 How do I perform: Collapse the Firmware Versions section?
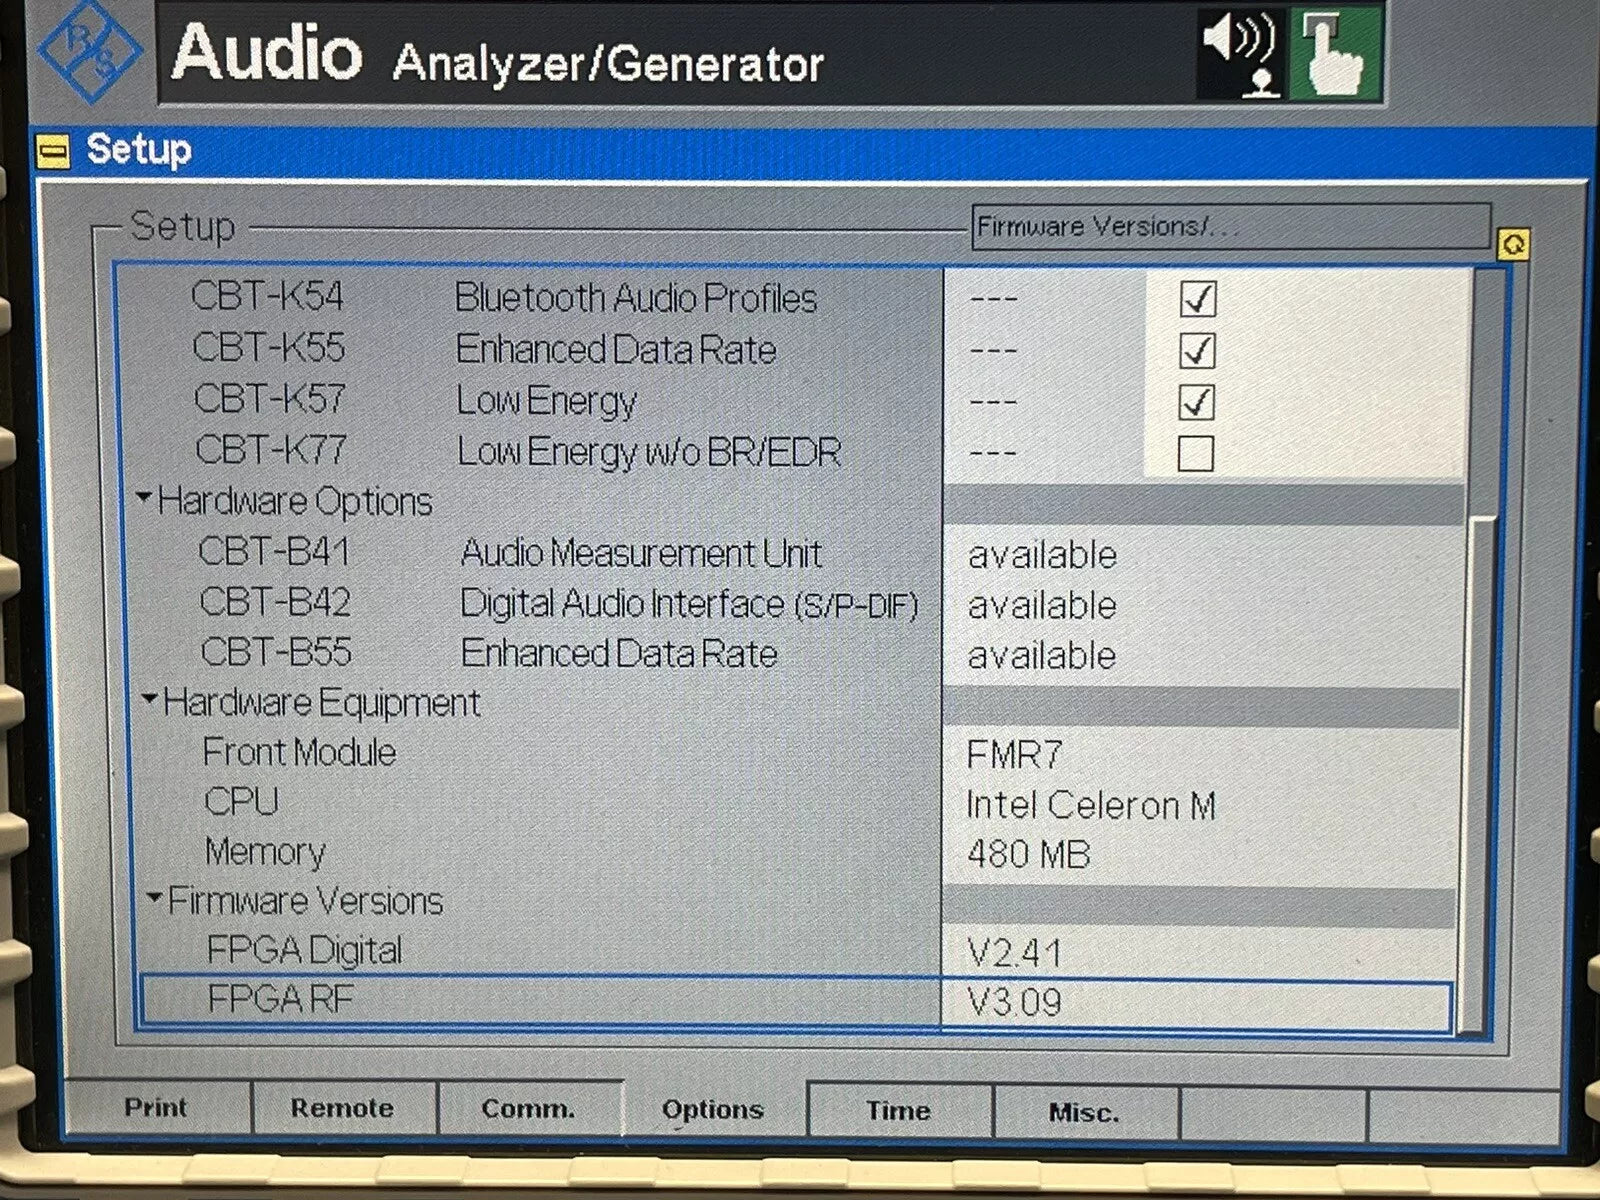tap(154, 897)
